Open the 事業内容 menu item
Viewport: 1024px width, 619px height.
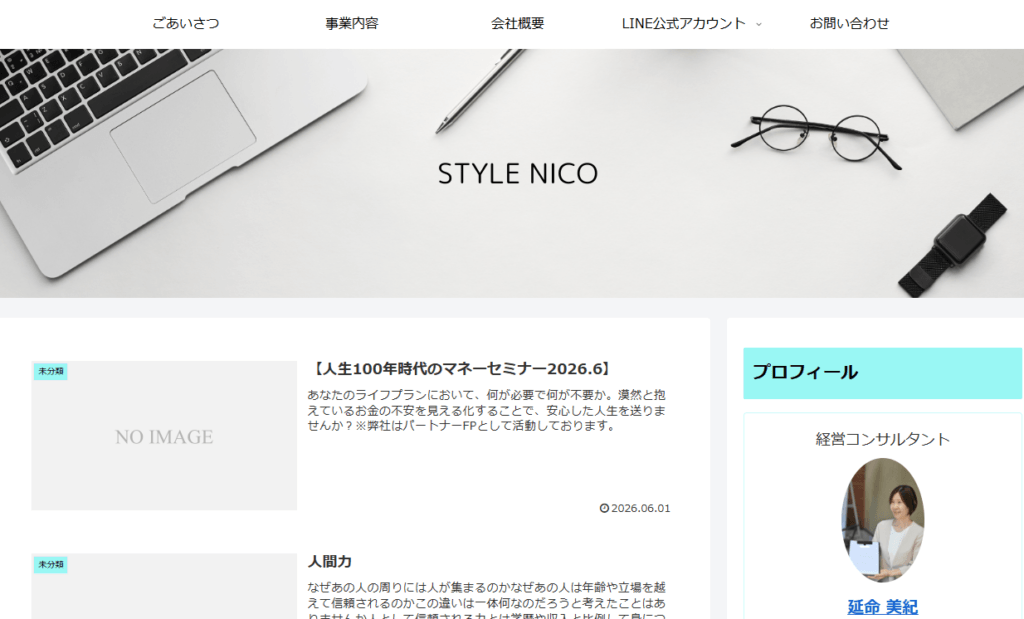[x=352, y=24]
